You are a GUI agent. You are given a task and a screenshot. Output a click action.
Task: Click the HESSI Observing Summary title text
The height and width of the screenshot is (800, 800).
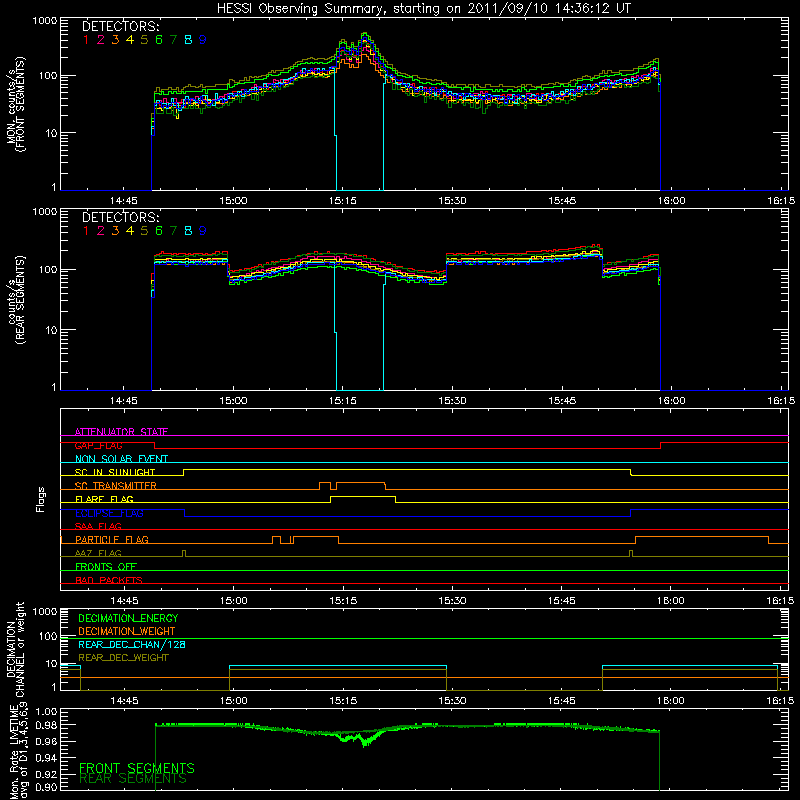[424, 9]
